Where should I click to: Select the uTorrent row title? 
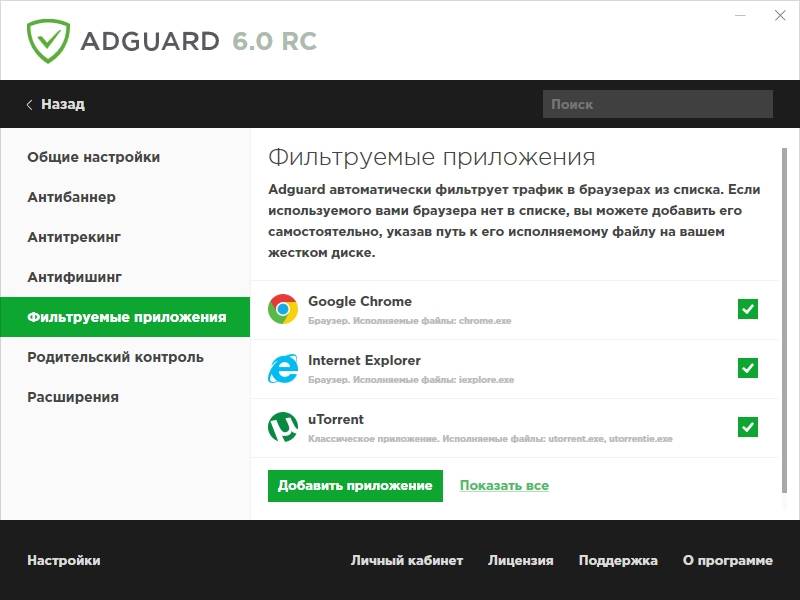[336, 419]
